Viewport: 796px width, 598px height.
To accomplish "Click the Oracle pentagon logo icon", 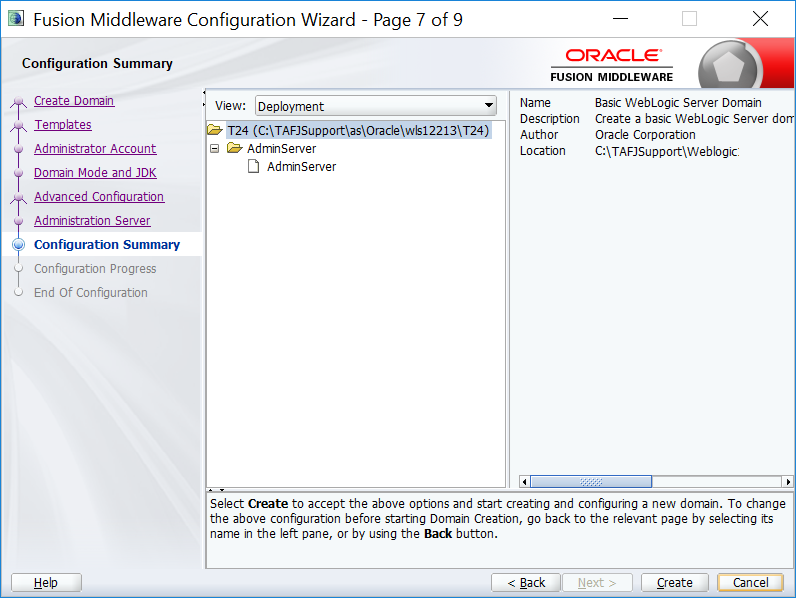I will coord(733,65).
